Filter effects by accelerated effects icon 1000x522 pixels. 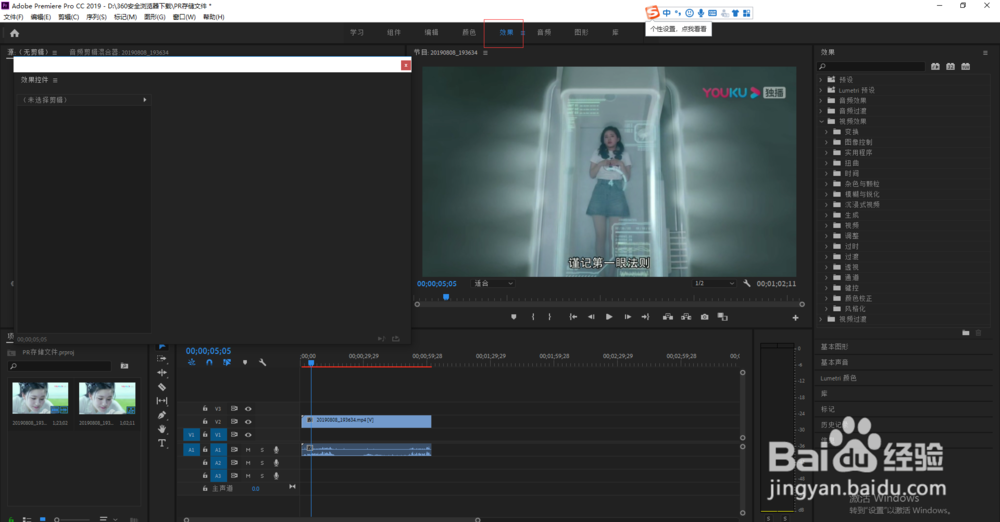click(936, 66)
